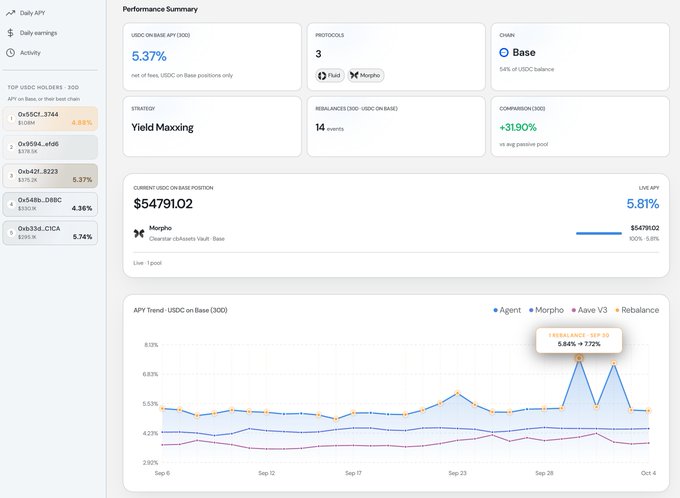Click the Daily earnings dollar icon
The width and height of the screenshot is (680, 498).
pyautogui.click(x=10, y=33)
